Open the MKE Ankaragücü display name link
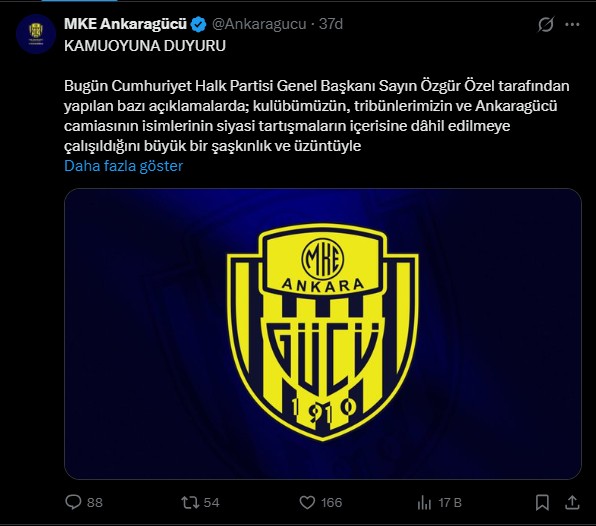The height and width of the screenshot is (526, 596). tap(125, 24)
